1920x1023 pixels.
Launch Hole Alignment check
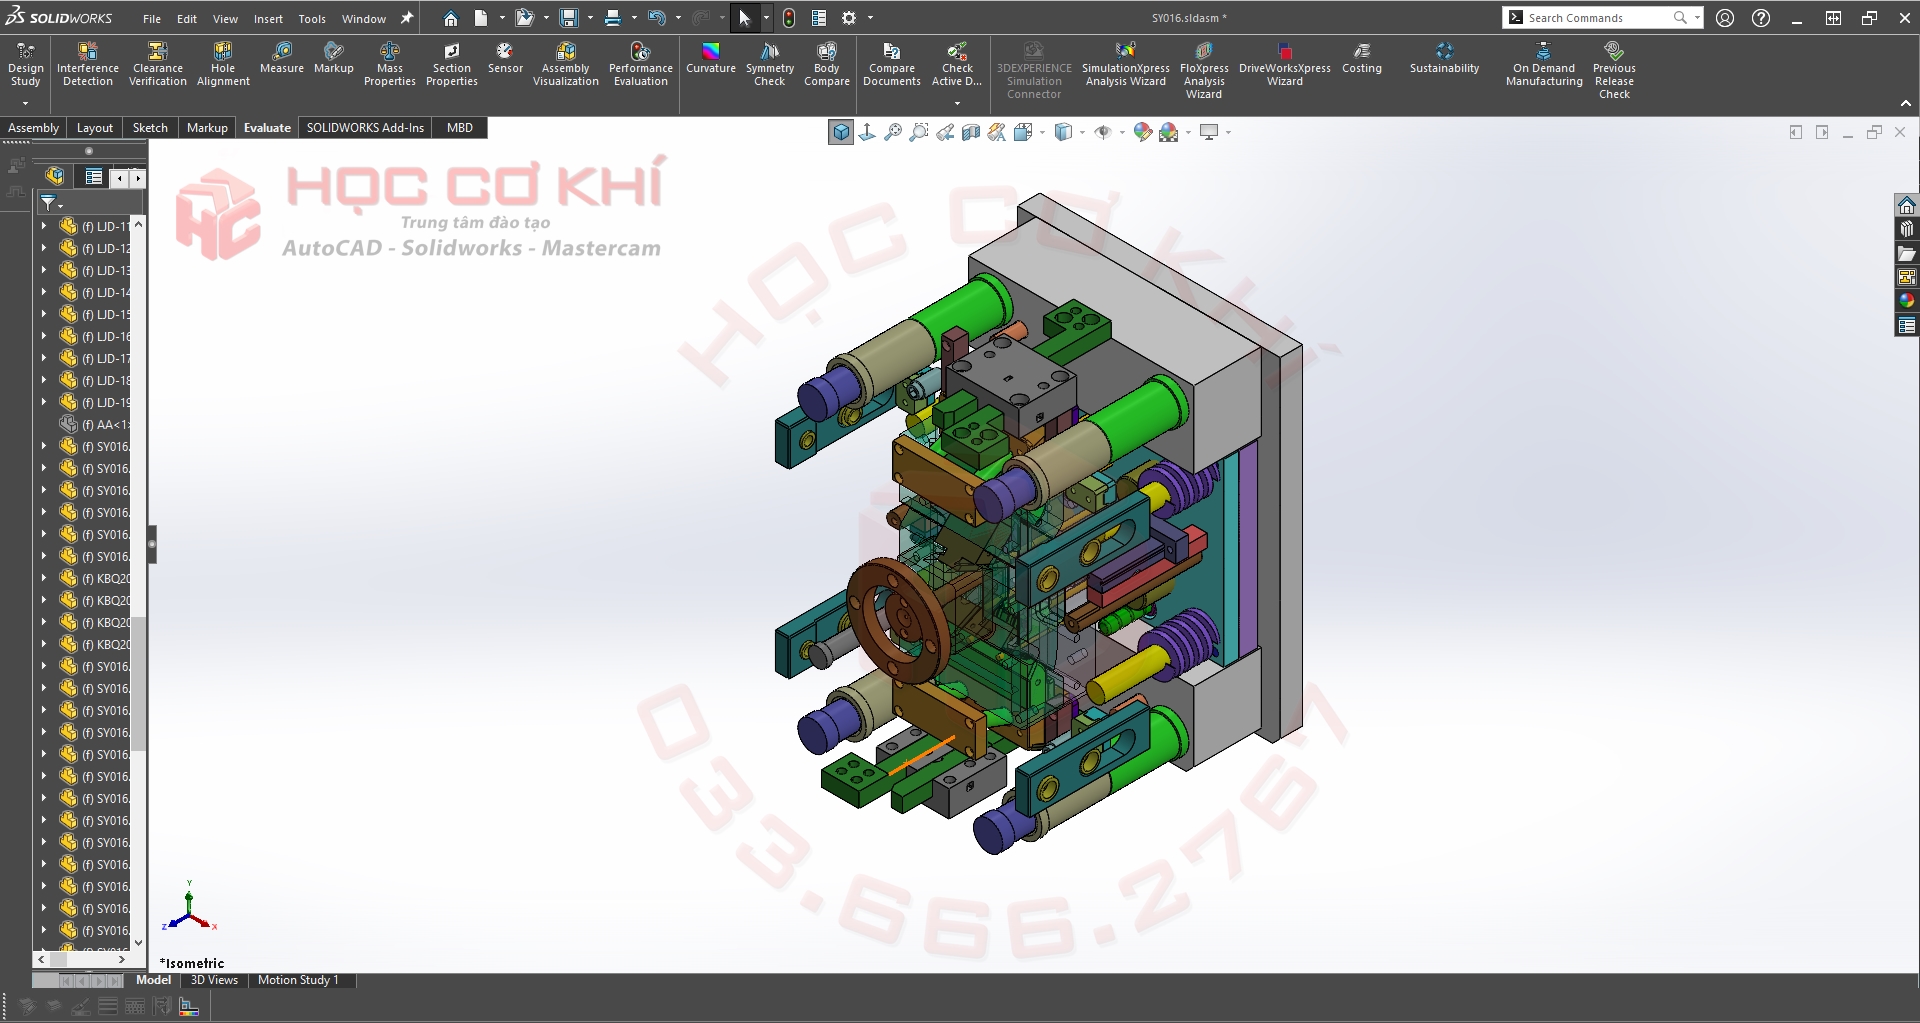coord(223,65)
